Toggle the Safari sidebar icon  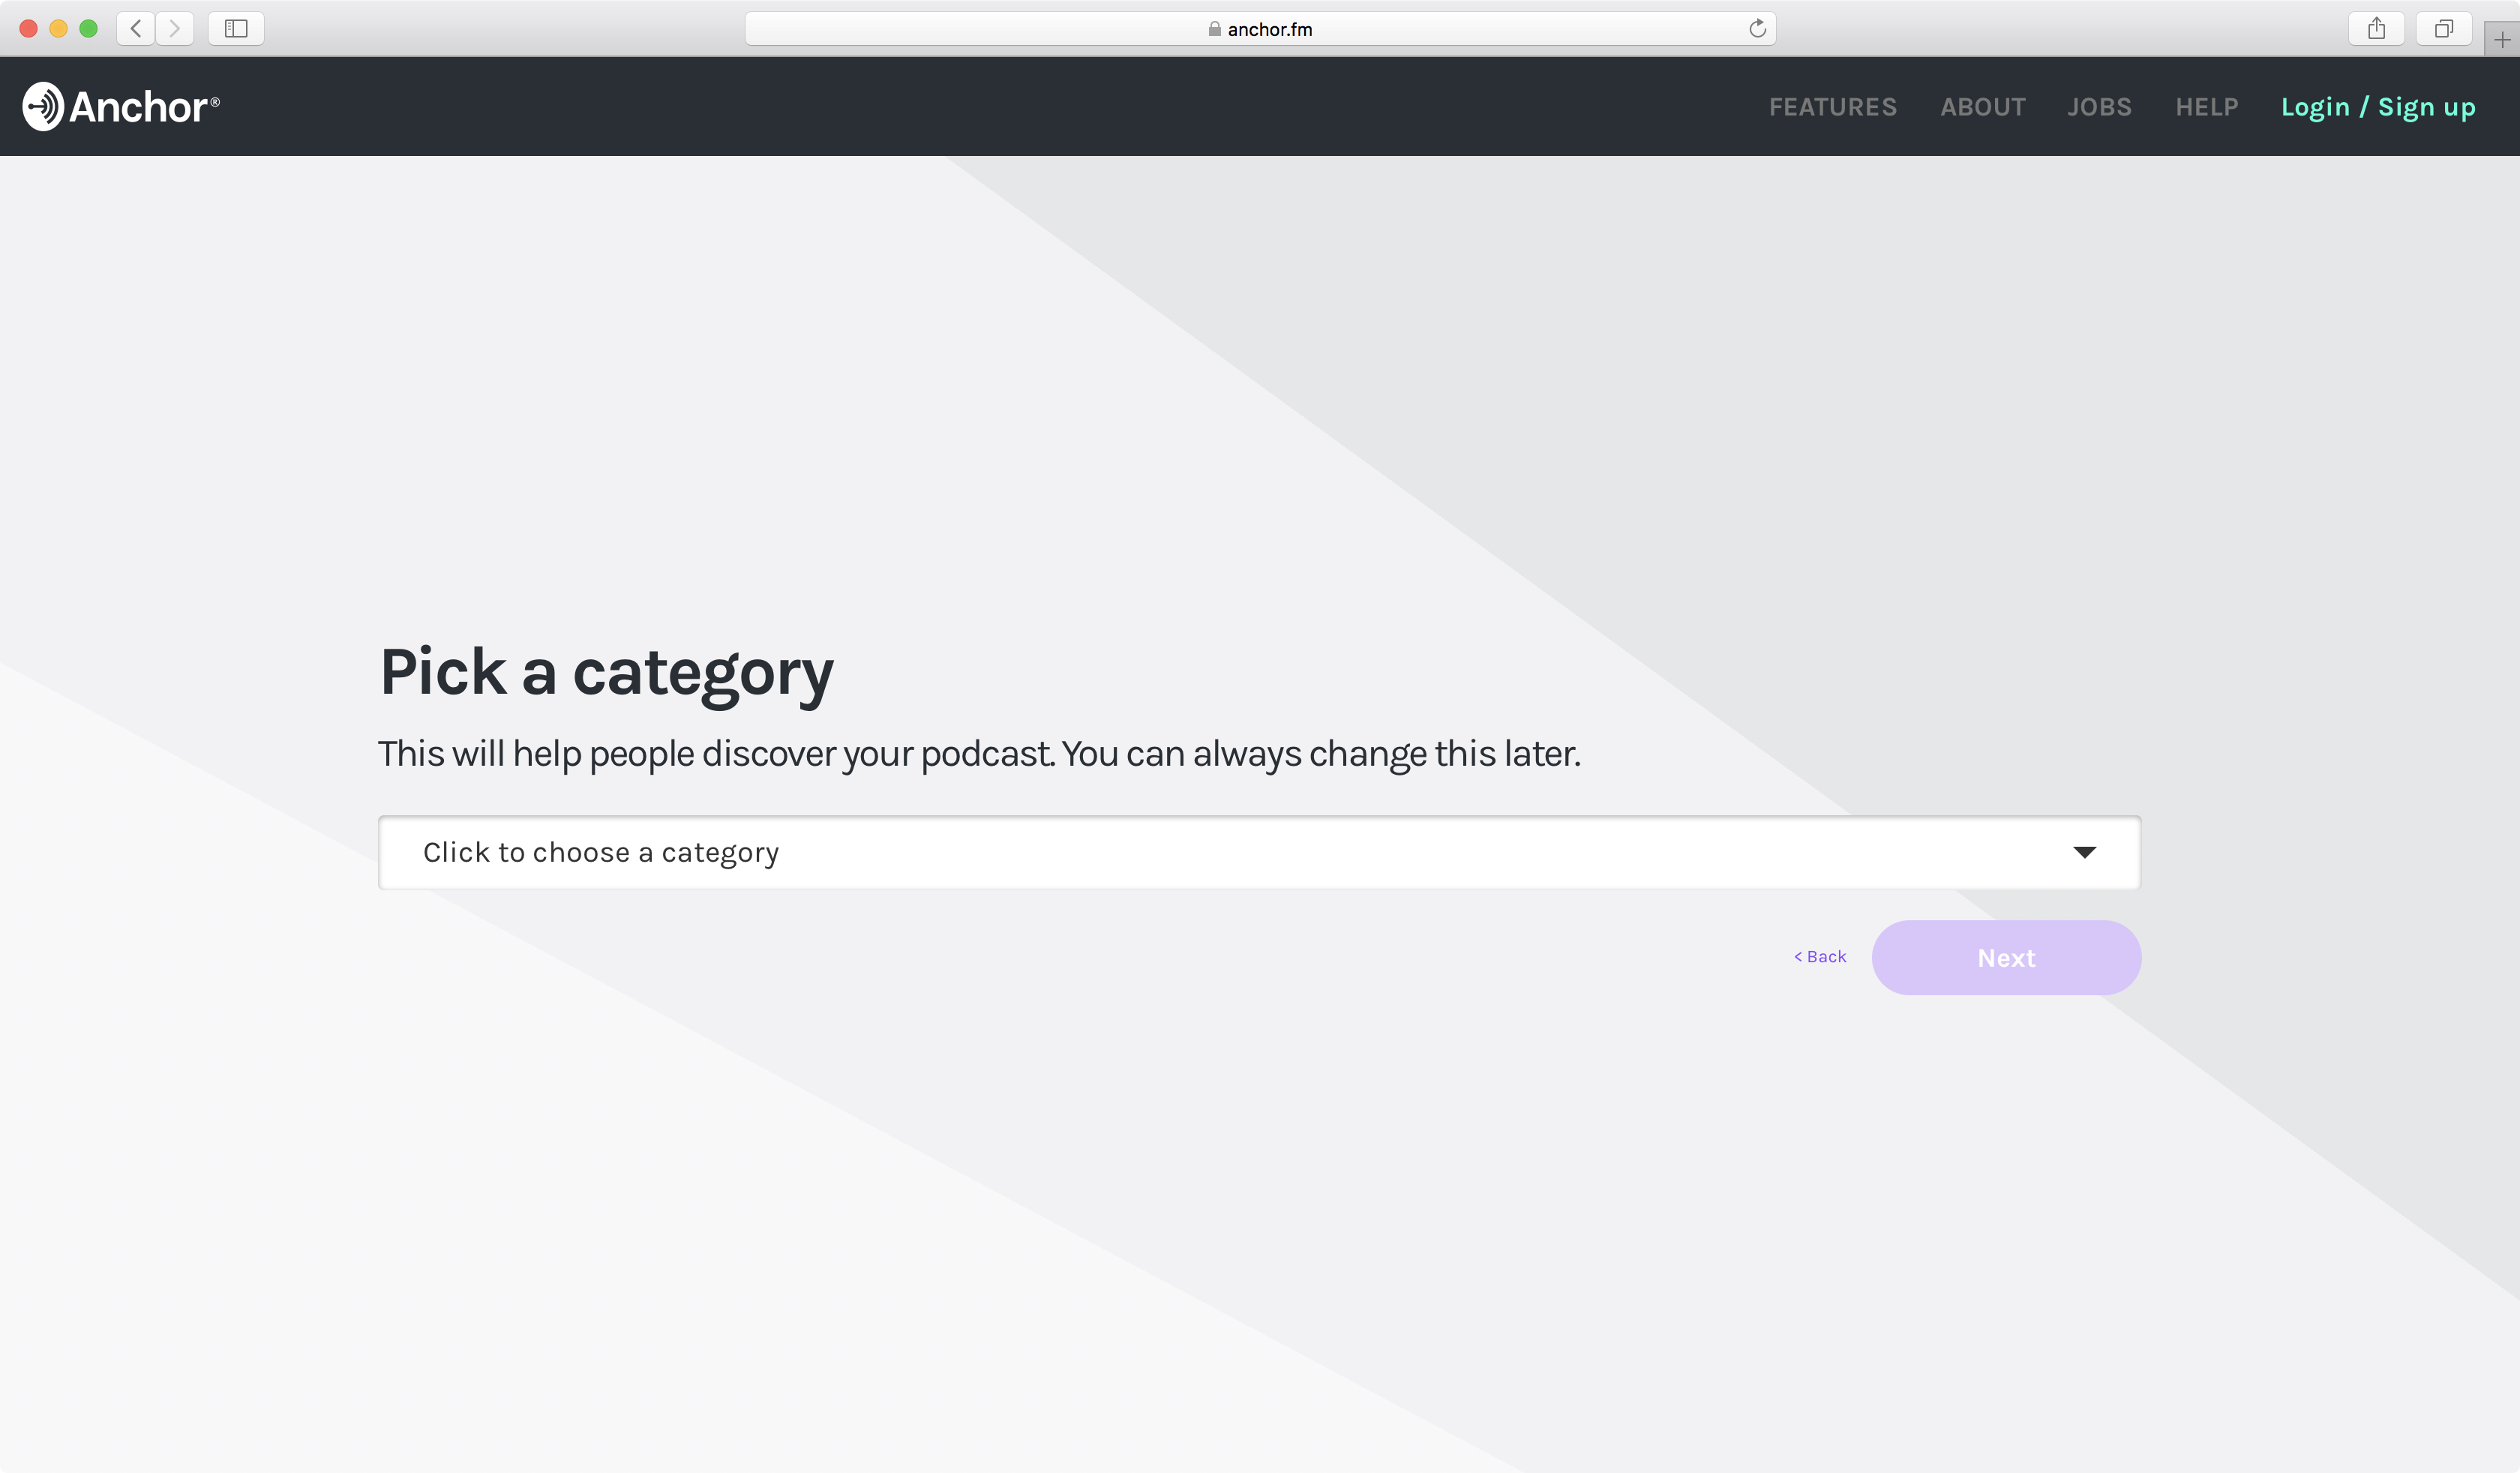(236, 29)
